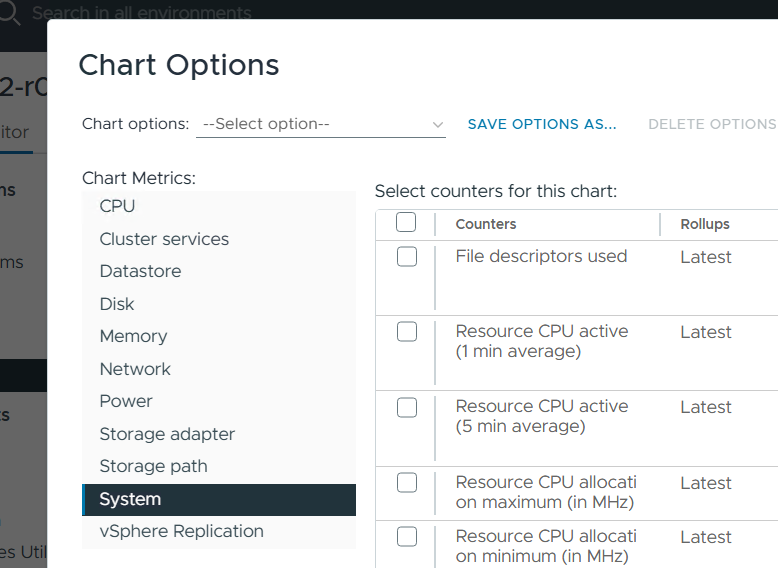This screenshot has height=568, width=778.
Task: Click Latest rollup for CPU allocation maximum
Action: click(706, 483)
